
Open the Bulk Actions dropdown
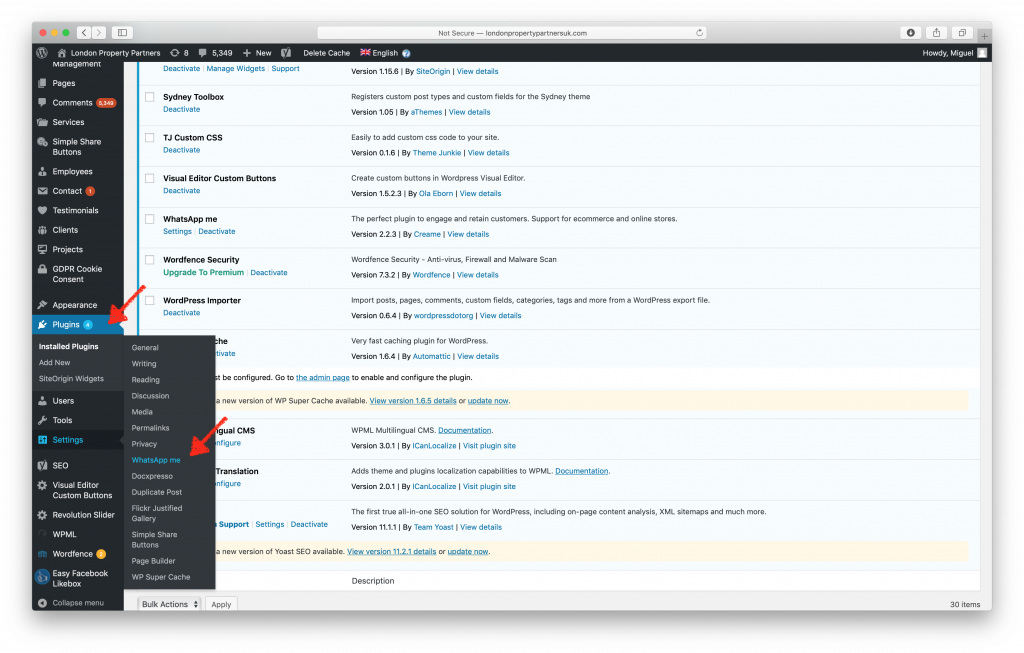170,605
